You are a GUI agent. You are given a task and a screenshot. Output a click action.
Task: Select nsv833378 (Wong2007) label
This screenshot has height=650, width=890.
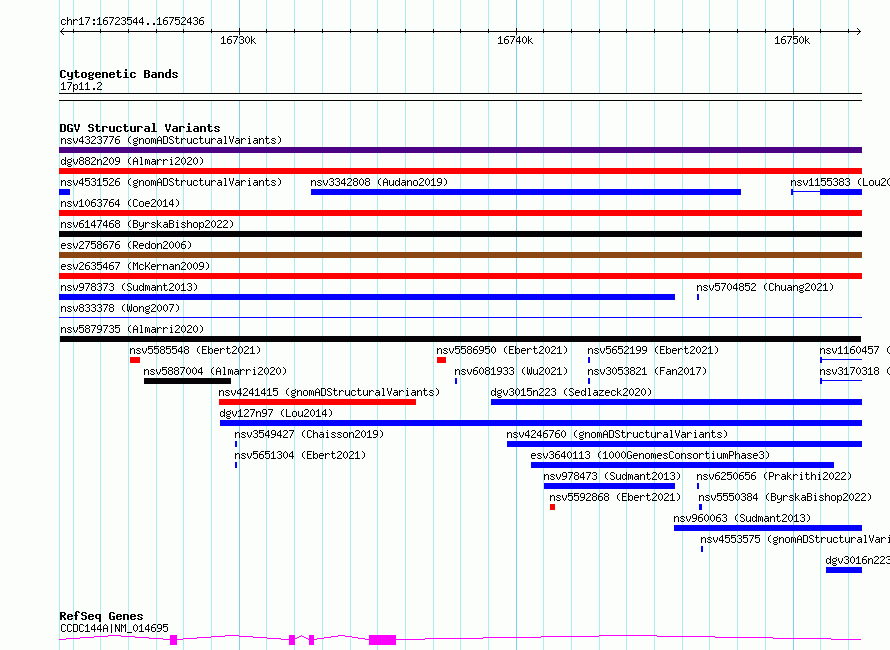[120, 308]
